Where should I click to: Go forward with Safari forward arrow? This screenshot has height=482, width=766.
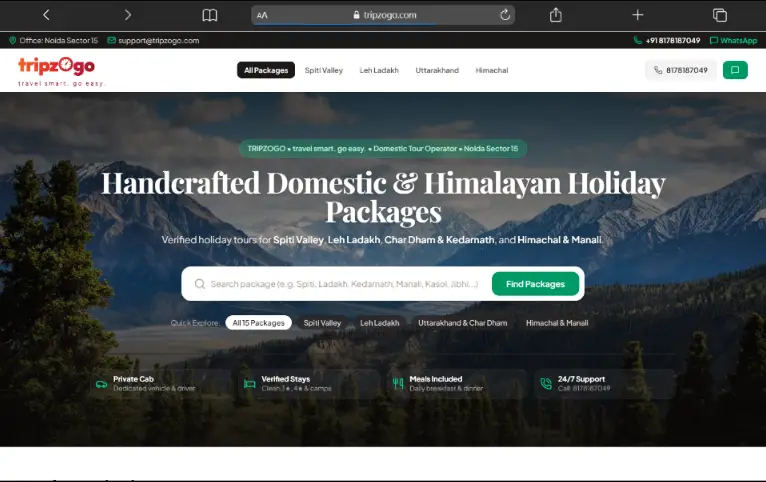(x=128, y=15)
